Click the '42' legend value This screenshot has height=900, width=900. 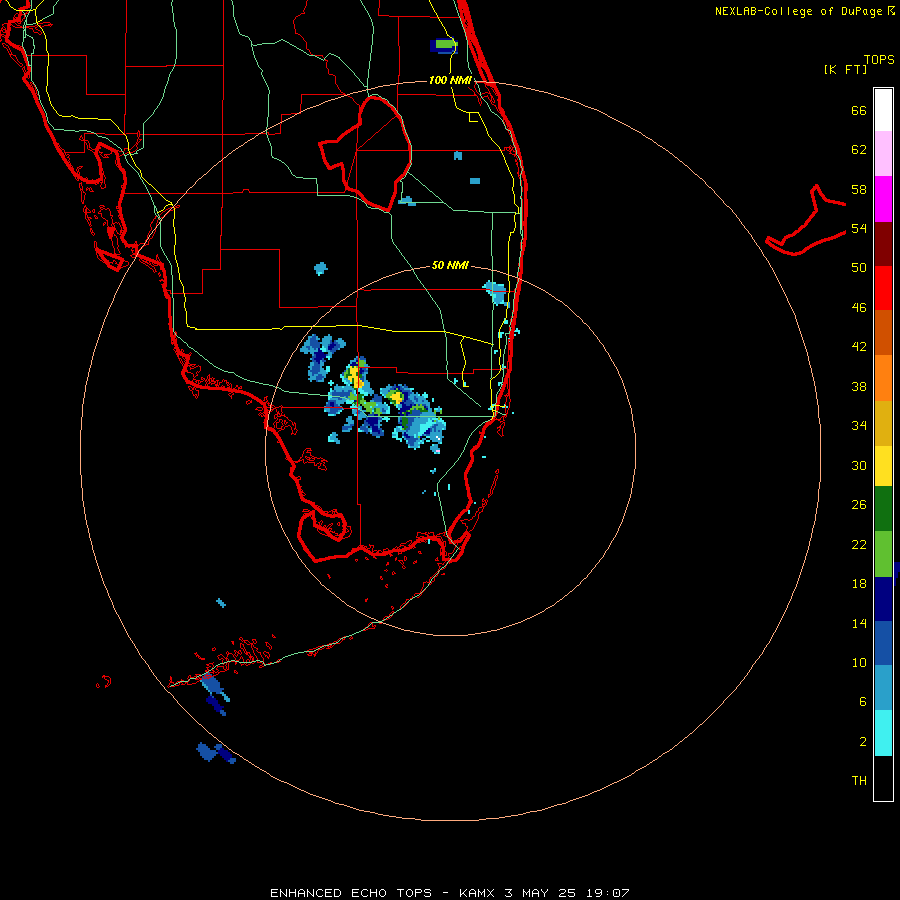tap(859, 347)
